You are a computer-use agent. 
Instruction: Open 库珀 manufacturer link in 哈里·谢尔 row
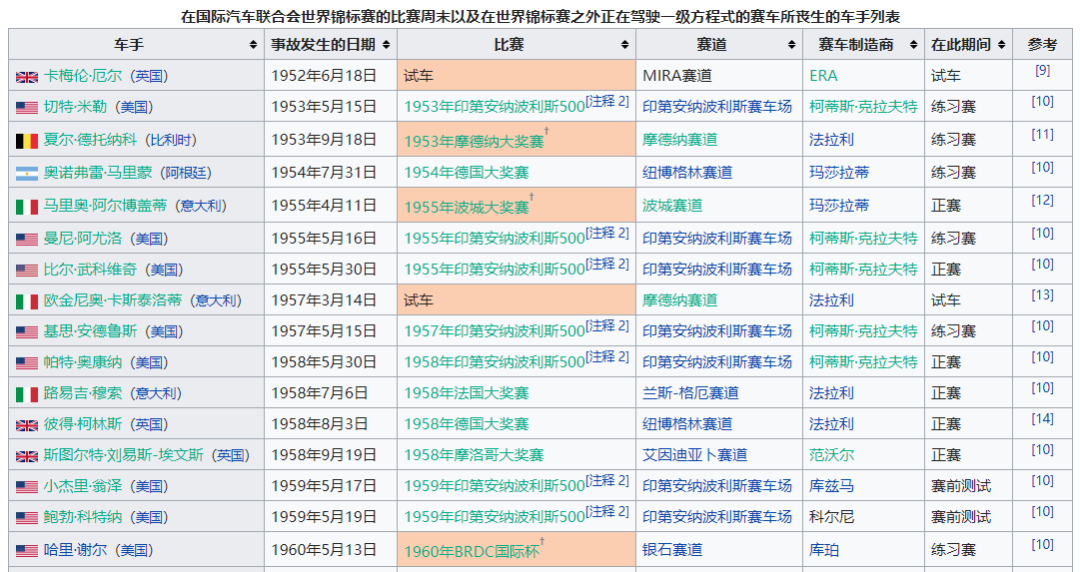point(824,550)
